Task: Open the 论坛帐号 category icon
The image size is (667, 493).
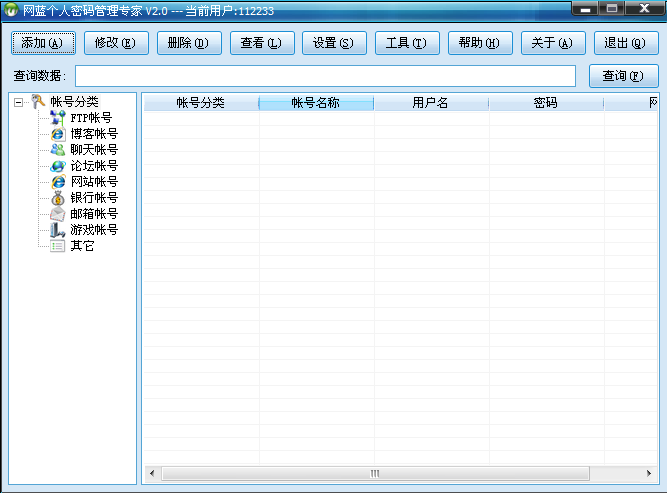Action: (x=57, y=166)
